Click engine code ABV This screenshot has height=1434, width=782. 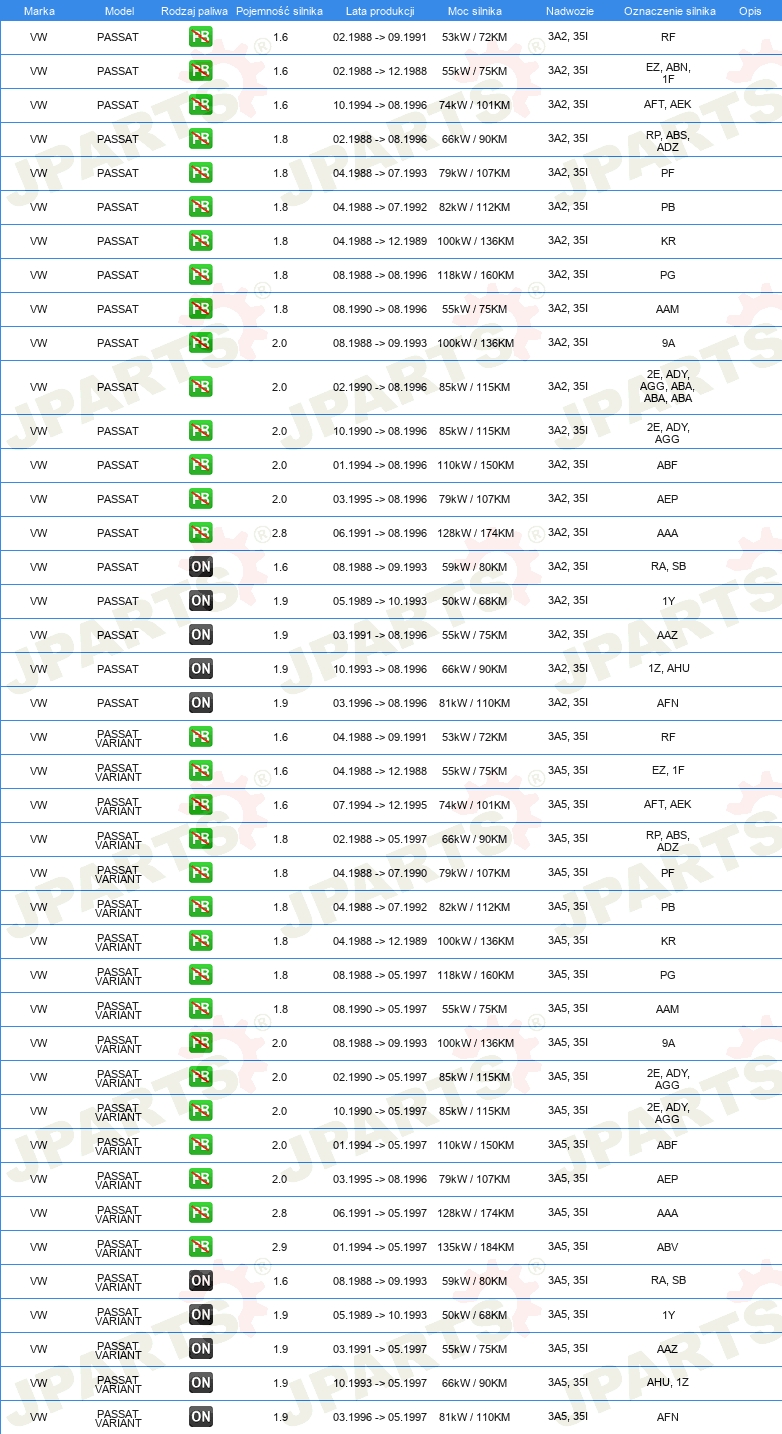pos(667,1247)
